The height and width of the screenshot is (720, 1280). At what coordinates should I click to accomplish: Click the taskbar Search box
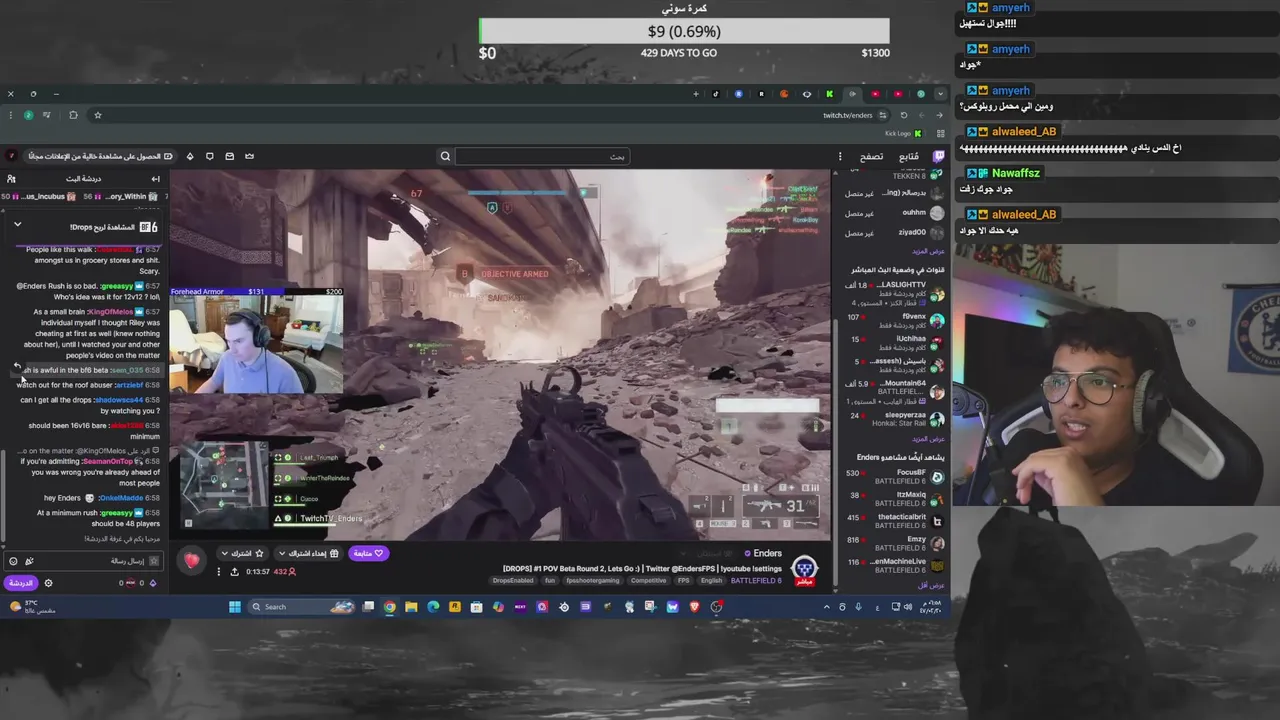click(301, 607)
